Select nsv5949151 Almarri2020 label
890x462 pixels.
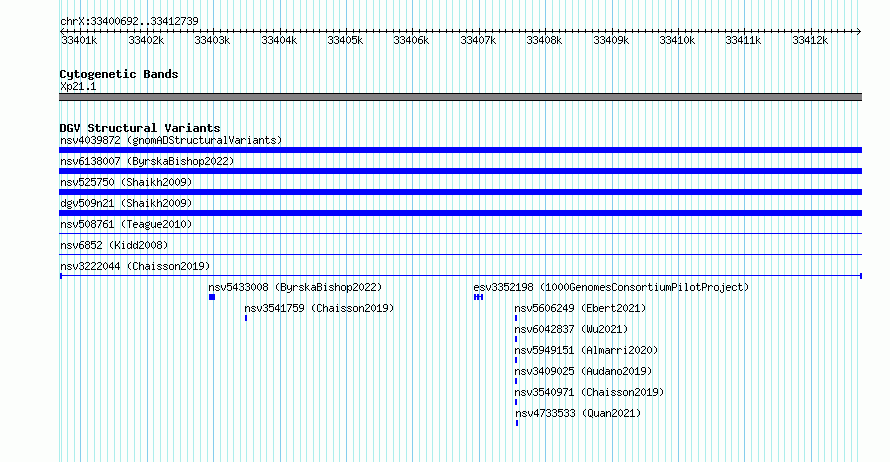point(586,350)
